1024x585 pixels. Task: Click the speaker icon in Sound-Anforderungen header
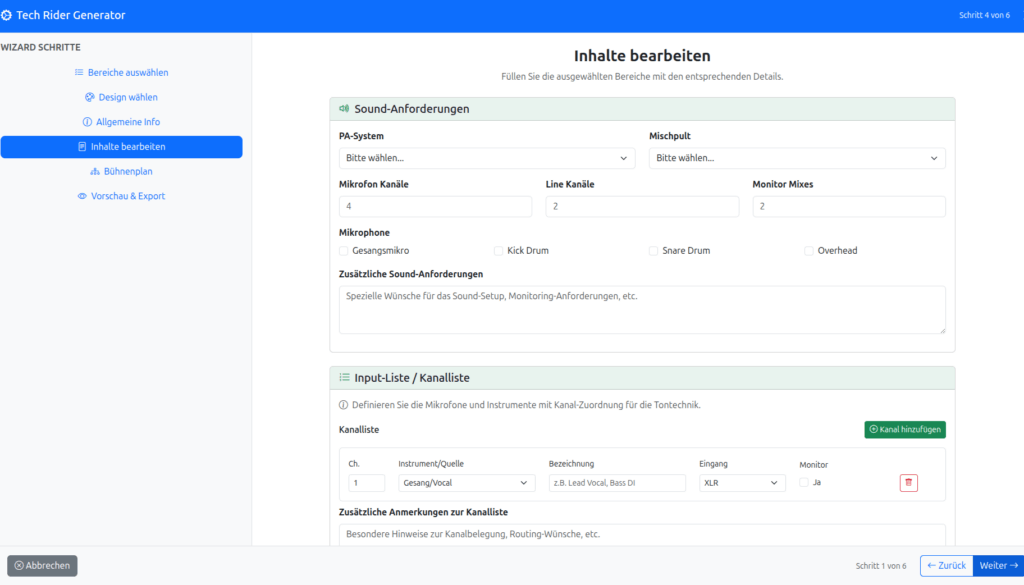pyautogui.click(x=344, y=109)
